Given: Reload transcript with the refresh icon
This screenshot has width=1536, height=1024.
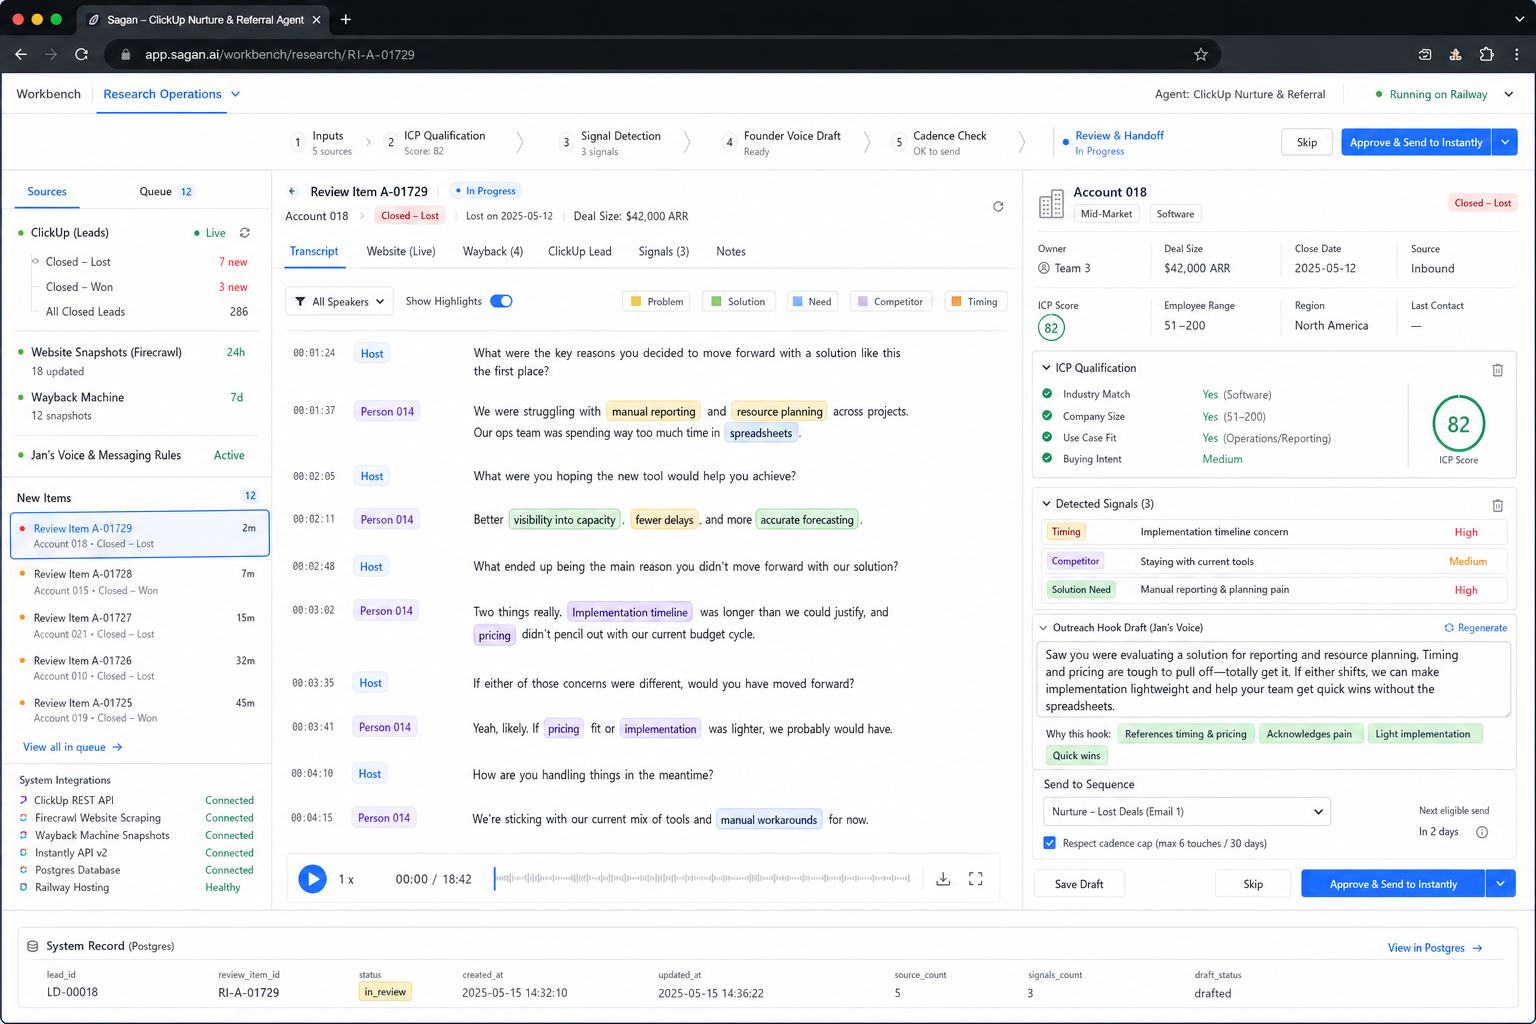Looking at the screenshot, I should pos(998,207).
